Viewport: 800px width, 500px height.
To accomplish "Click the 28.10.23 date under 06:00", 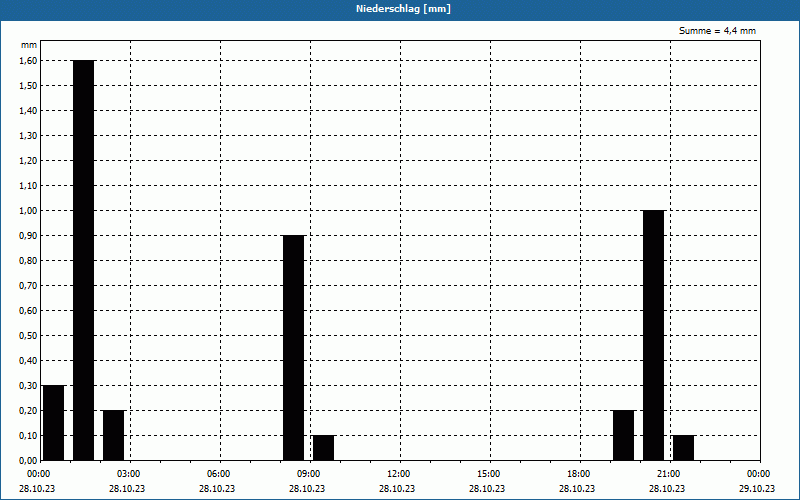I will [217, 489].
